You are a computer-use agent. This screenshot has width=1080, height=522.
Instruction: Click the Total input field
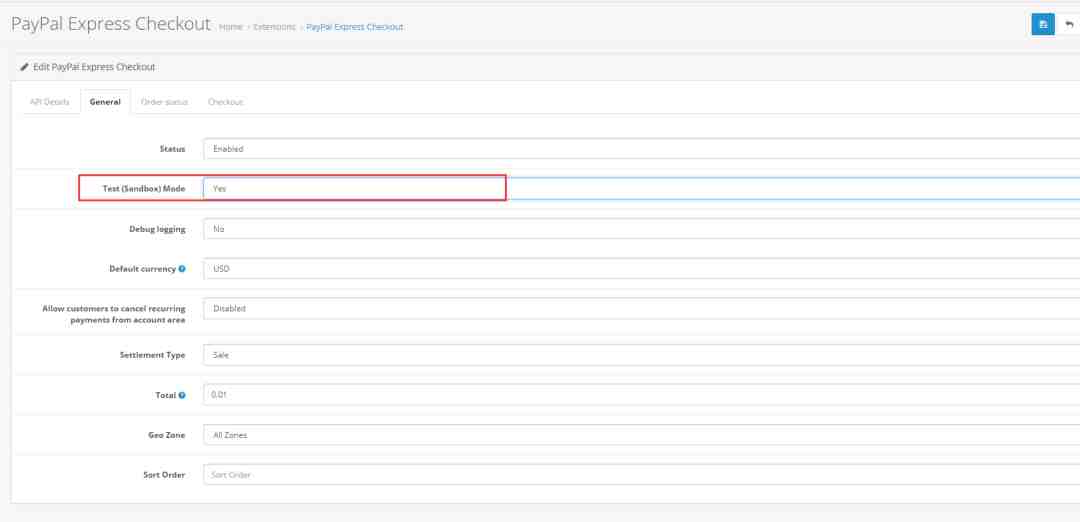641,395
